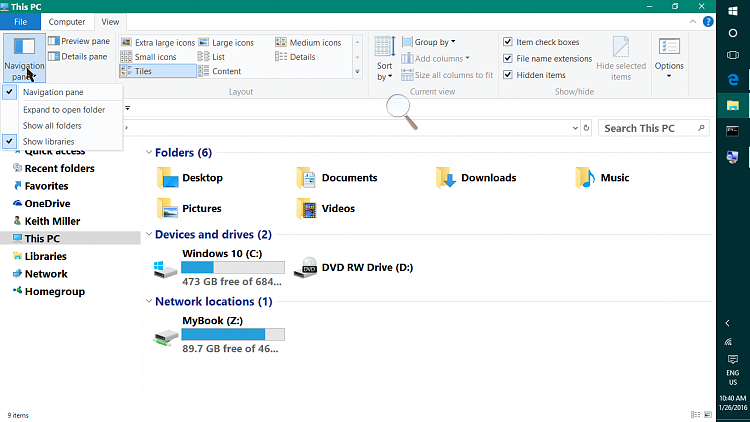
Task: Open the Help question mark icon
Action: tap(708, 22)
